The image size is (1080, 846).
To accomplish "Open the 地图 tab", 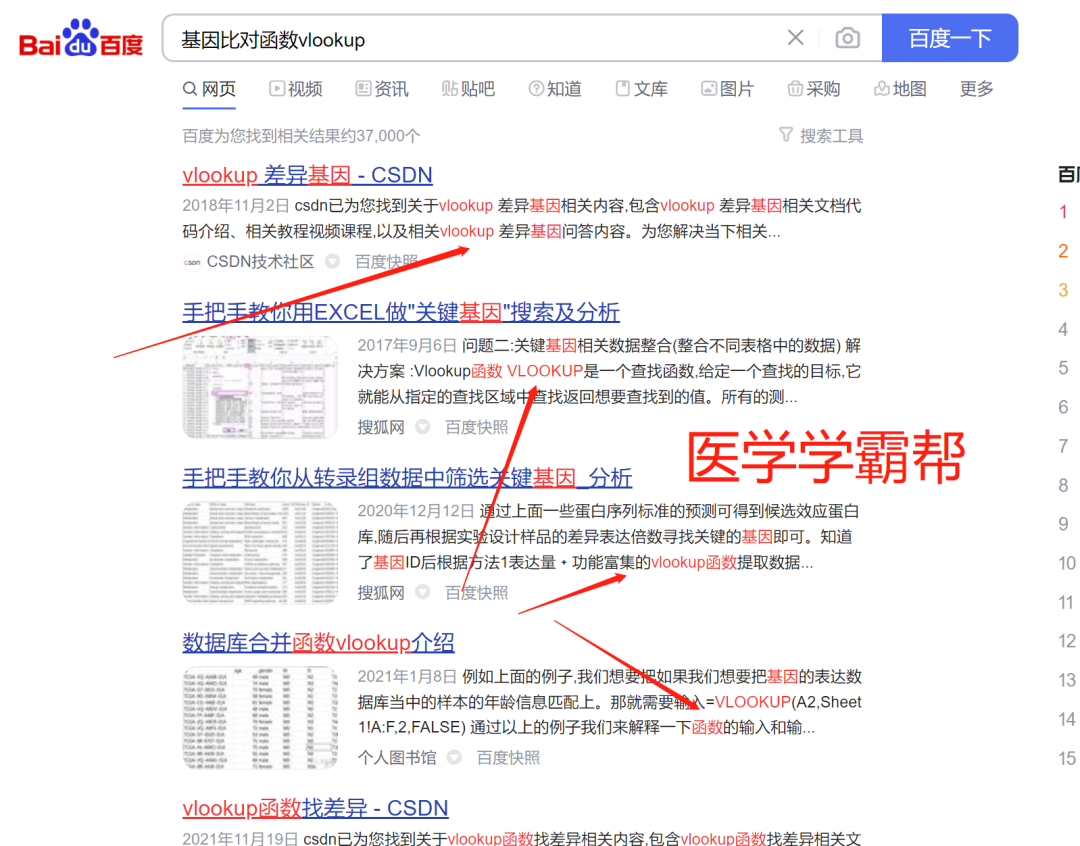I will point(900,89).
